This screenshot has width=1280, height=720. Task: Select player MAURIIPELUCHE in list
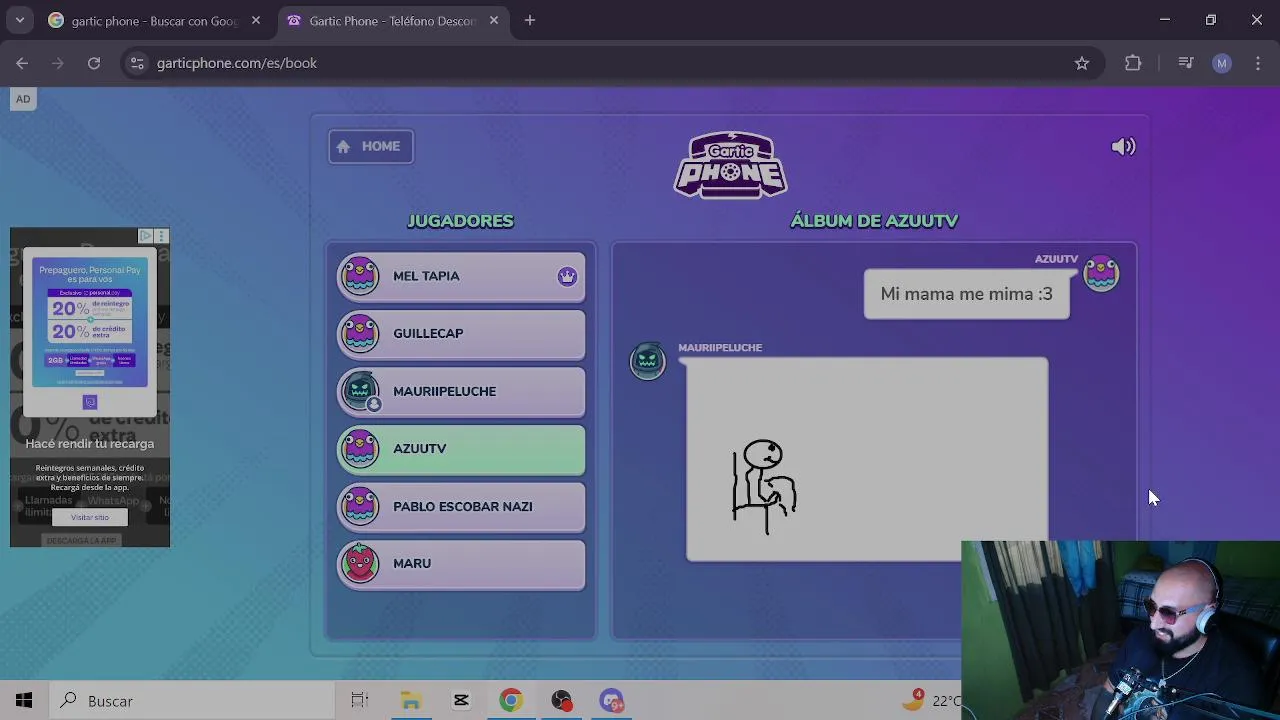(x=461, y=391)
